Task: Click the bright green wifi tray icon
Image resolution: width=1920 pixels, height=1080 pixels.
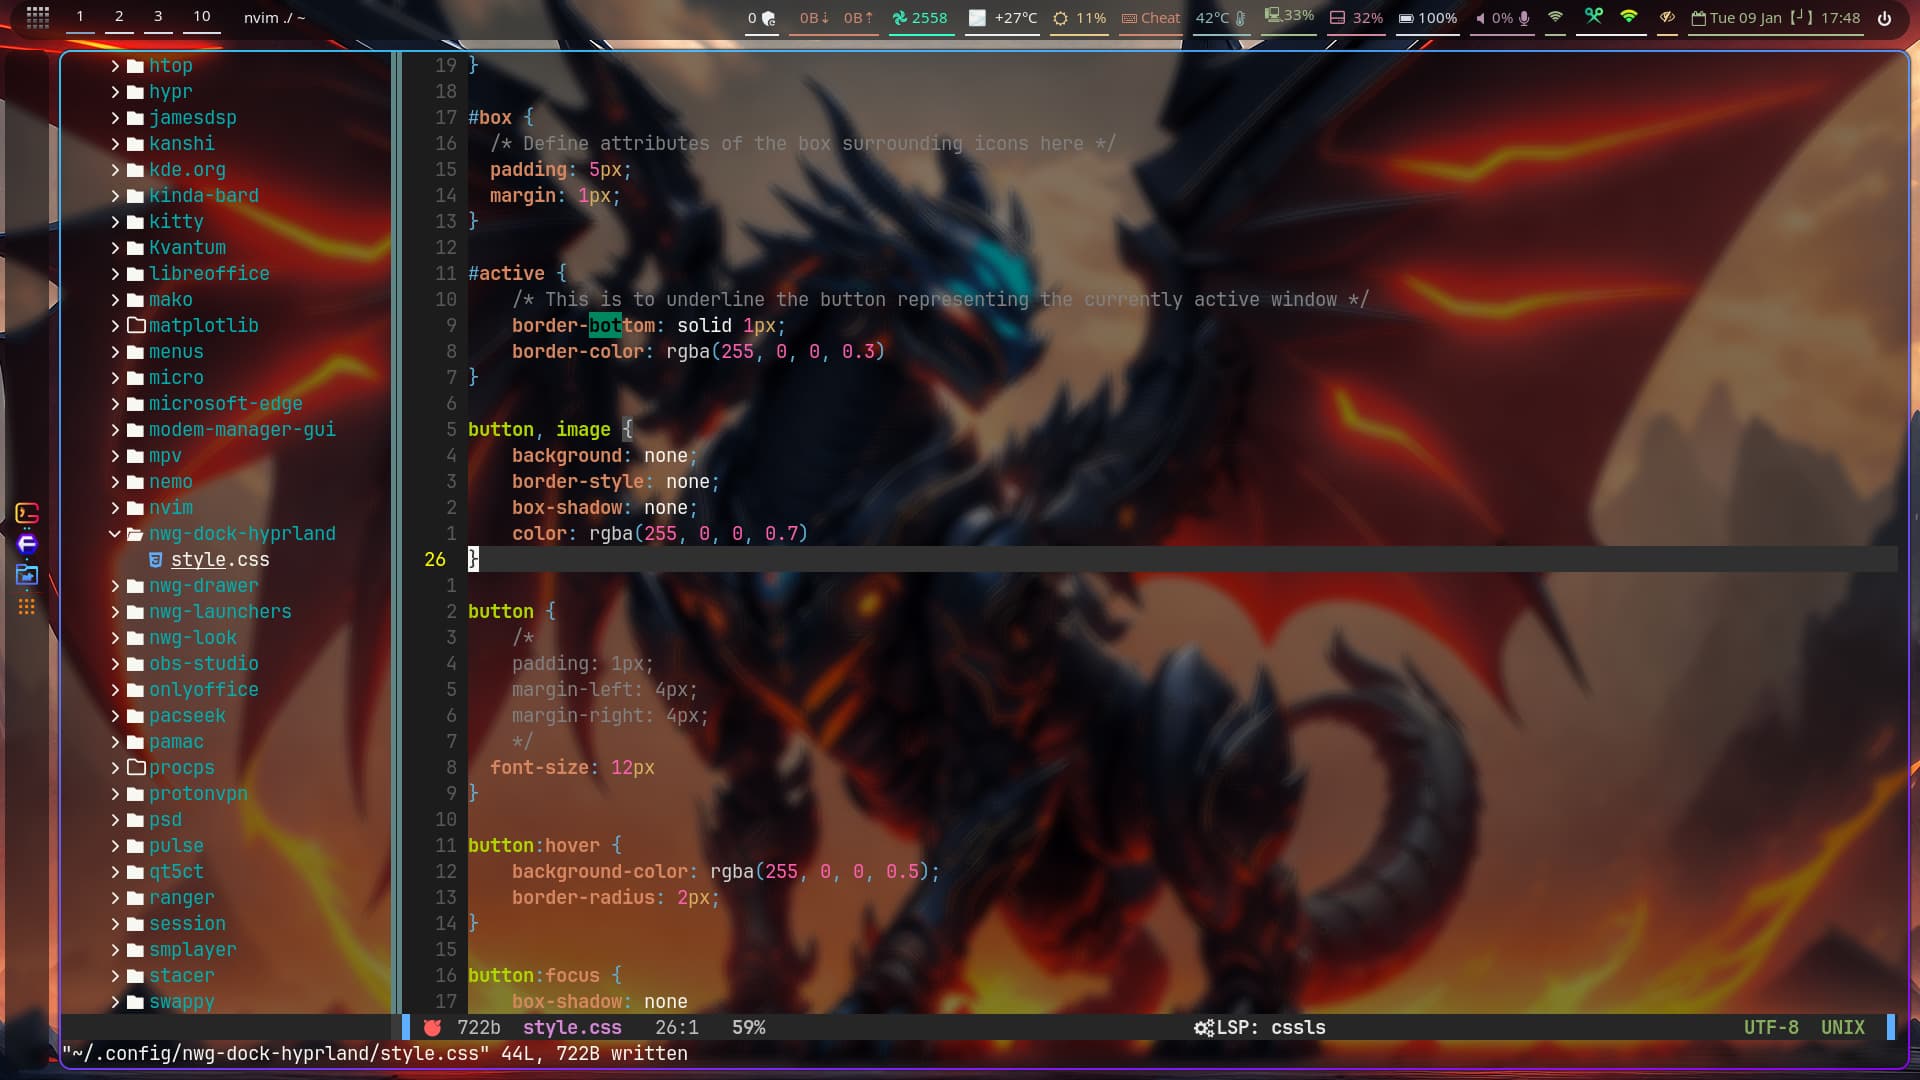Action: pos(1629,16)
